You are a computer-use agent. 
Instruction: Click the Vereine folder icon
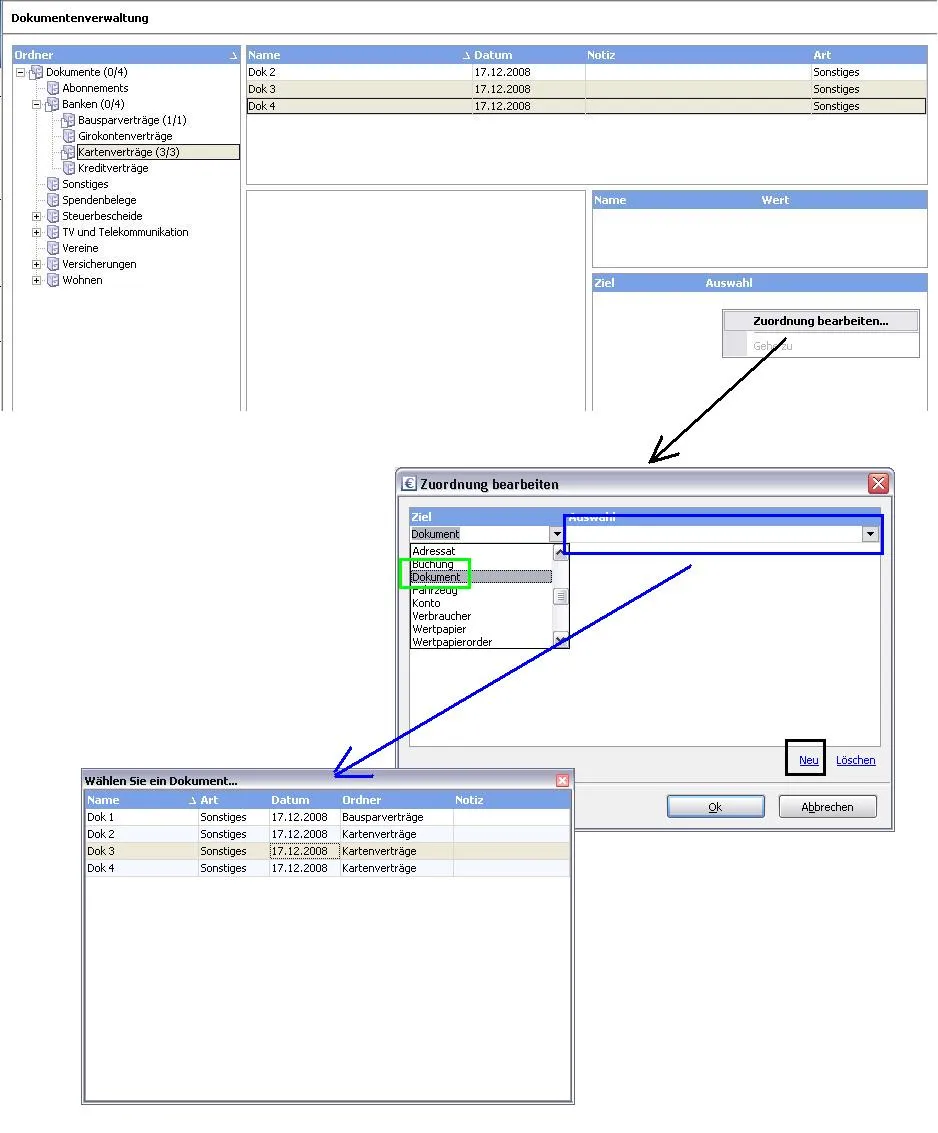click(x=53, y=248)
